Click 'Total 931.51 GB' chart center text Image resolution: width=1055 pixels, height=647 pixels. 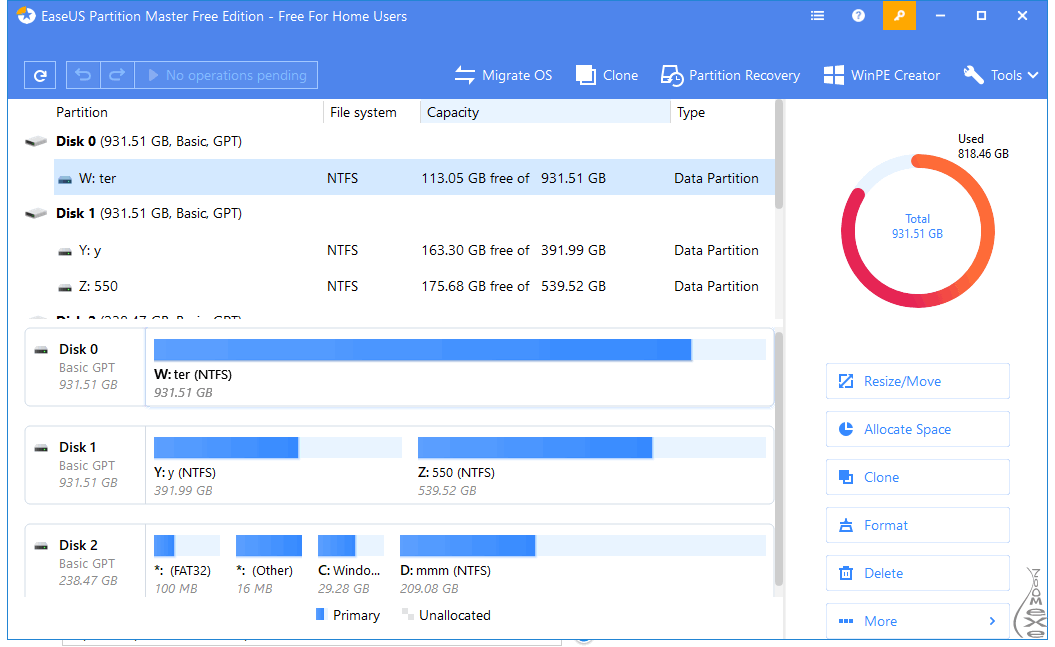coord(918,226)
